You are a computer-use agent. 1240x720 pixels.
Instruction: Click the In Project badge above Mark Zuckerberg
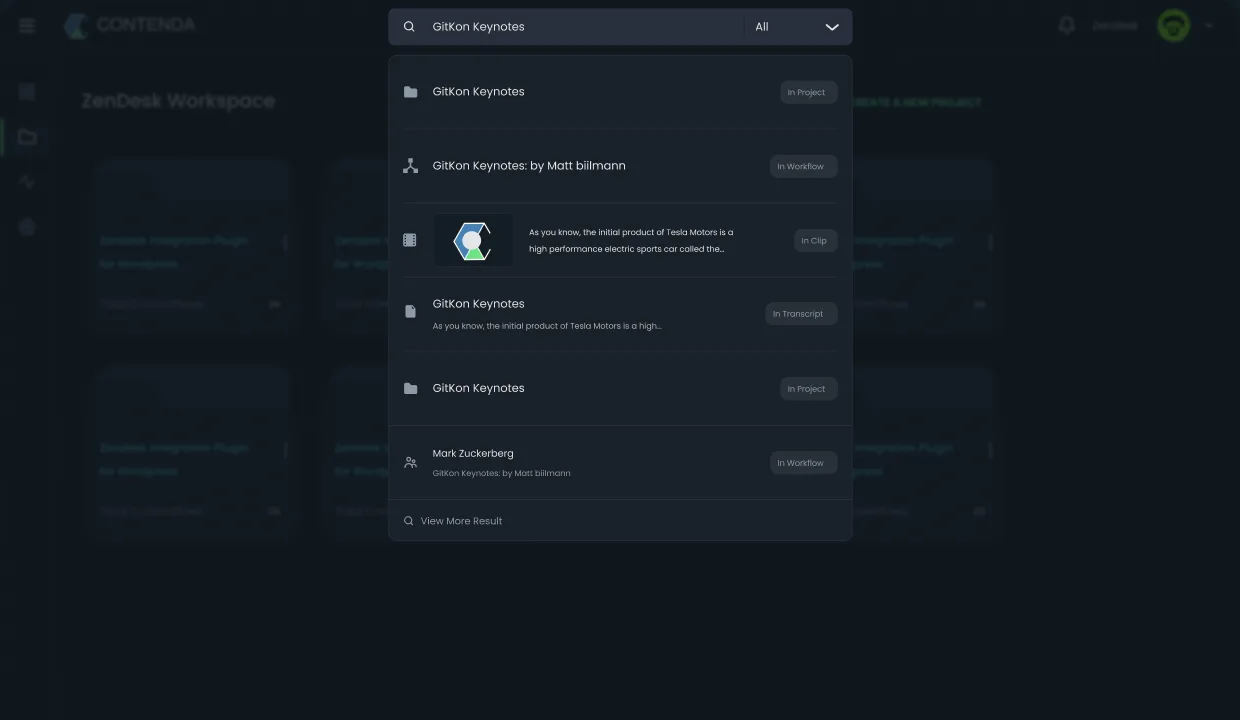pos(808,388)
